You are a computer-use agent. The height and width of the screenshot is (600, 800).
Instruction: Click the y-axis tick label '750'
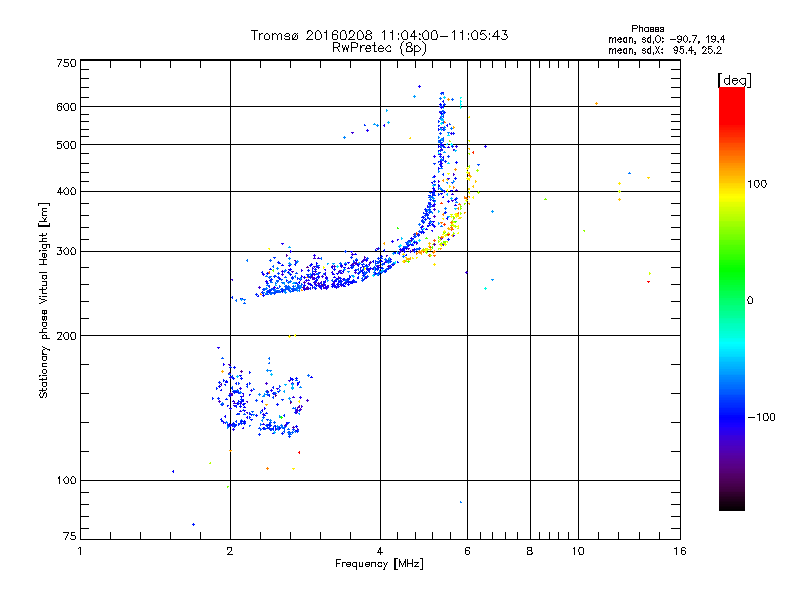[66, 63]
